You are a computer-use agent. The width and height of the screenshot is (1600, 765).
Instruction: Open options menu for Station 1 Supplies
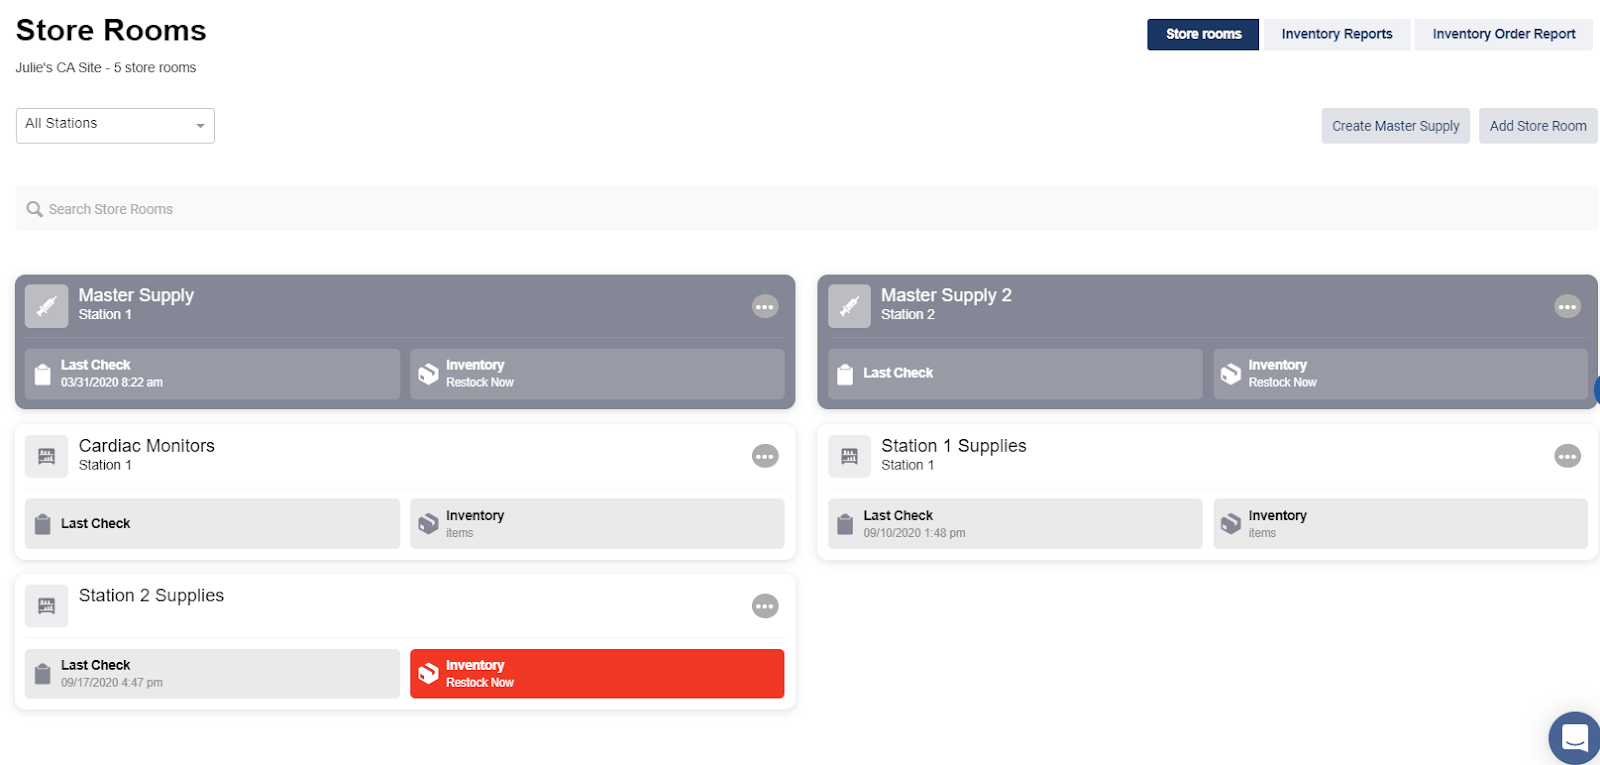1567,456
